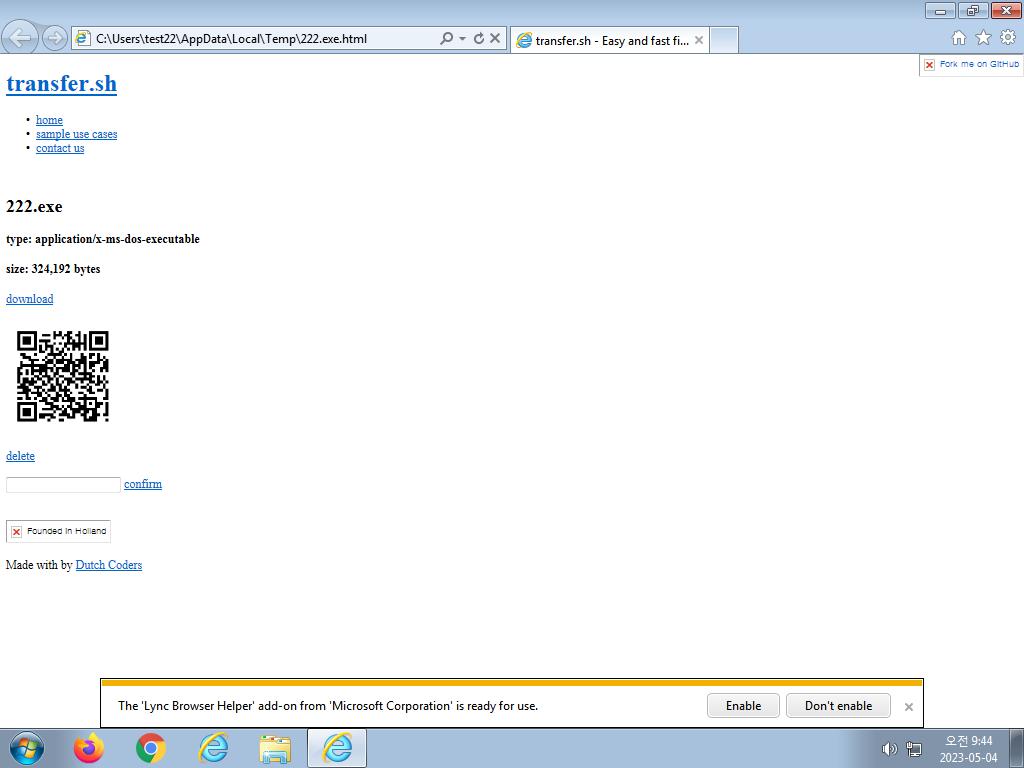
Task: Open the Home page icon
Action: pyautogui.click(x=959, y=38)
